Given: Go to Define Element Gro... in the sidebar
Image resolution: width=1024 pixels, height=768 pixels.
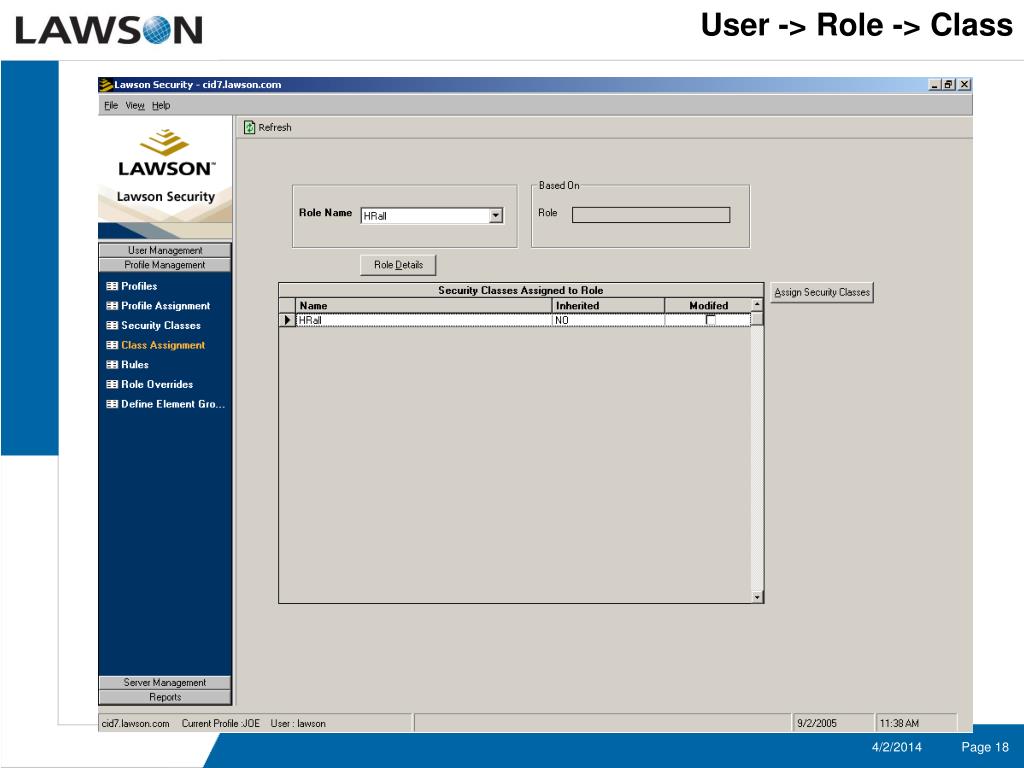Looking at the screenshot, I should tap(173, 404).
